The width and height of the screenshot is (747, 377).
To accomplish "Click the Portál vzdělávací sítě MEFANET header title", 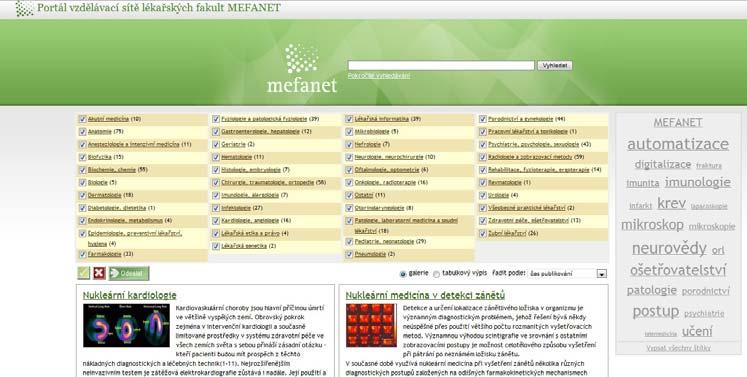I will 159,8.
